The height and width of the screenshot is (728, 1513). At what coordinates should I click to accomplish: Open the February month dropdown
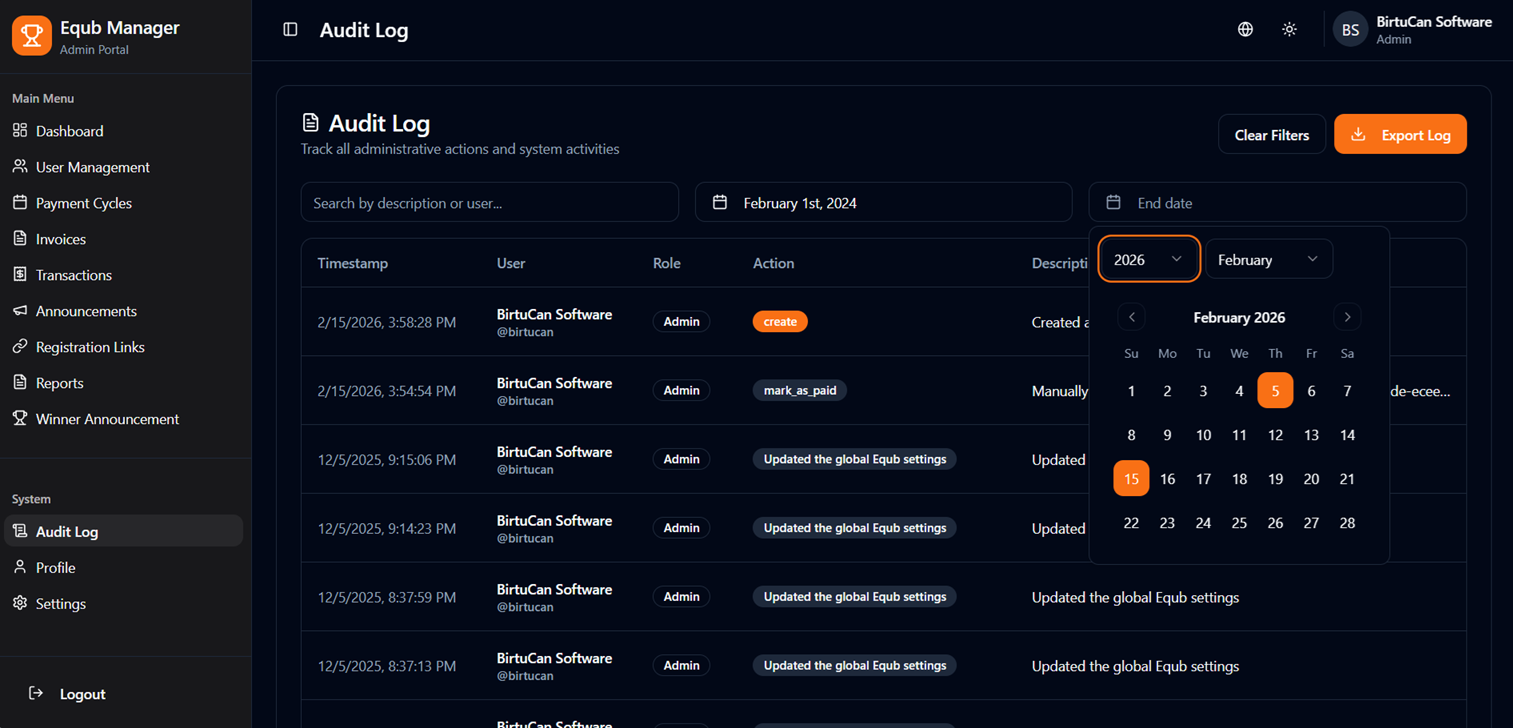1268,260
